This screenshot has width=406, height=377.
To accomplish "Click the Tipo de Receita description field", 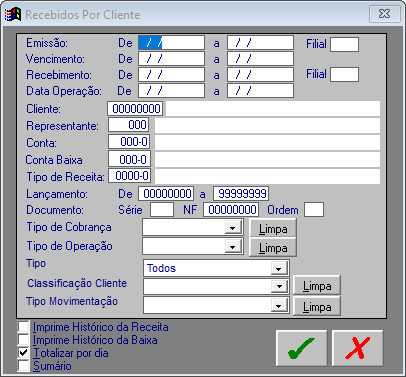I will (267, 176).
